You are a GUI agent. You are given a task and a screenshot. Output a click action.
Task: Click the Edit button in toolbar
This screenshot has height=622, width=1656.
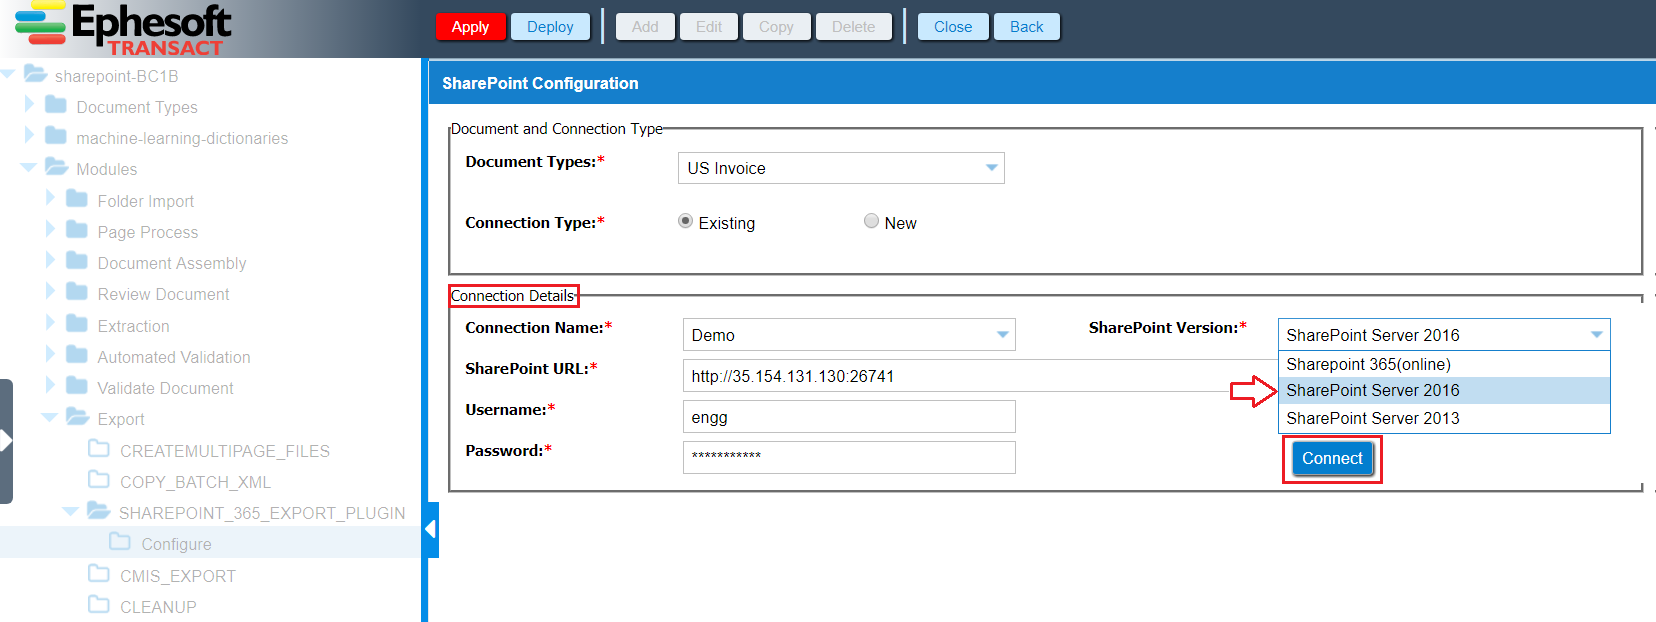point(709,27)
